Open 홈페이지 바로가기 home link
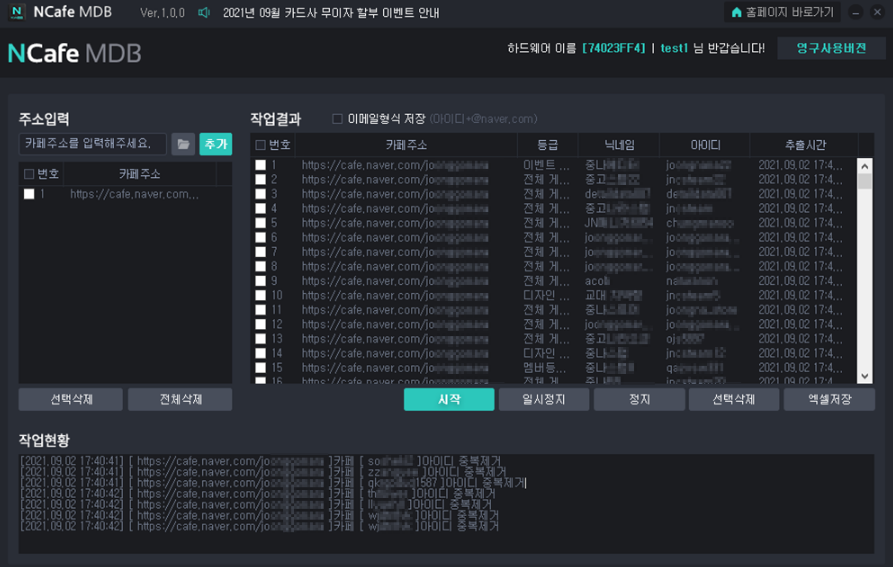 click(x=783, y=12)
